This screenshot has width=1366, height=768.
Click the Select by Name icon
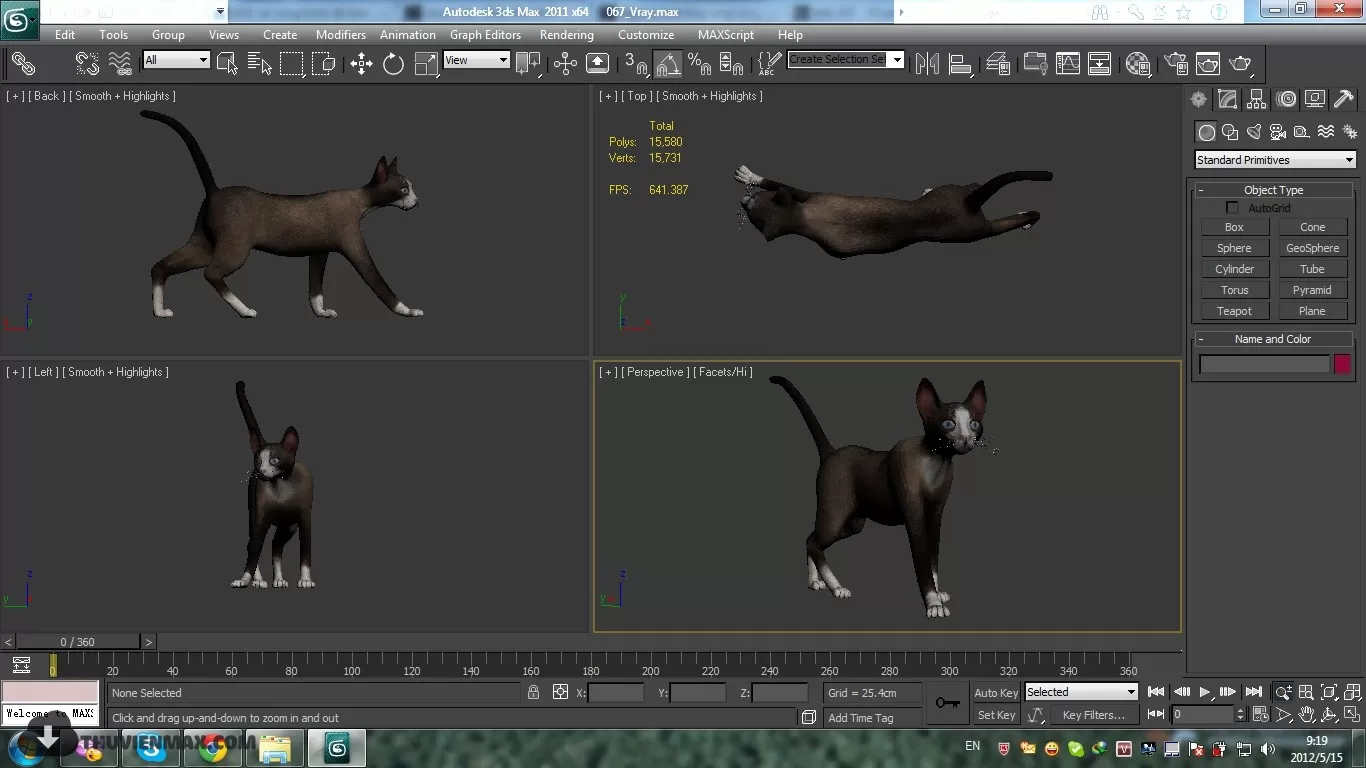click(x=259, y=64)
